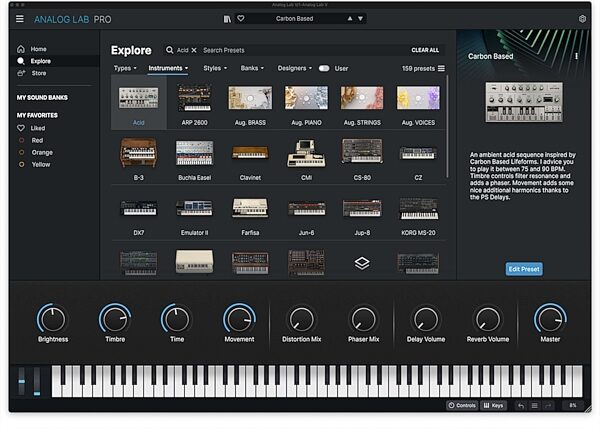Expand the Types filter dropdown
Image resolution: width=600 pixels, height=429 pixels.
[125, 68]
